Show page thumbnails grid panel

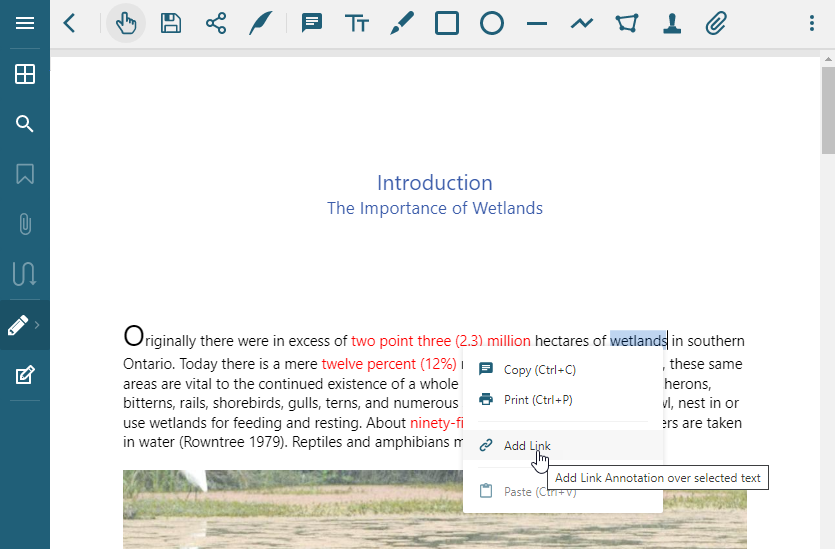pos(25,74)
